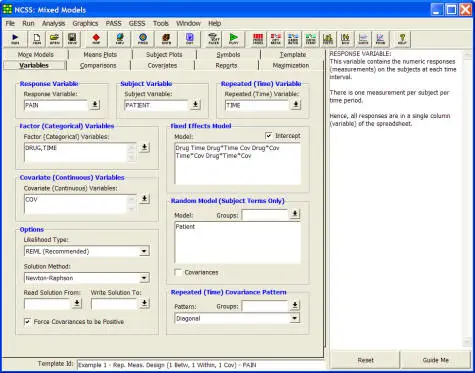Click the yellow question mark Help icon
This screenshot has height=373, width=475.
pos(402,39)
